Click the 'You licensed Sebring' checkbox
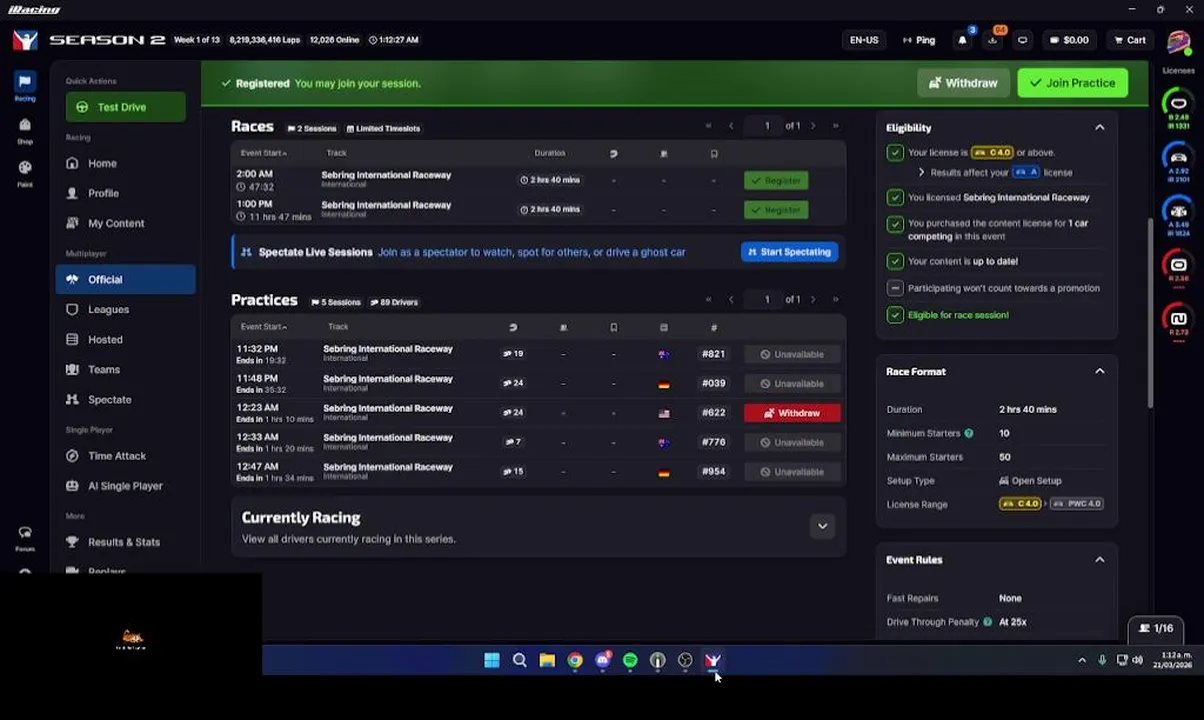The image size is (1204, 720). (x=895, y=197)
